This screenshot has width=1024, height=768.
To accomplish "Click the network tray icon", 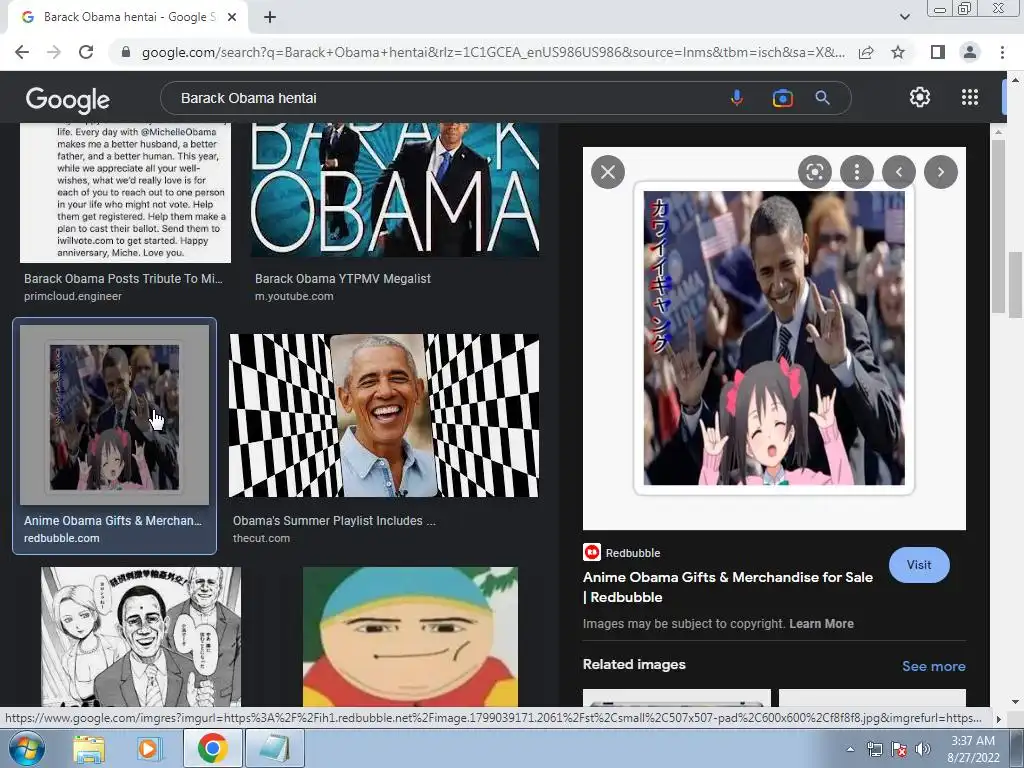I will (x=874, y=749).
